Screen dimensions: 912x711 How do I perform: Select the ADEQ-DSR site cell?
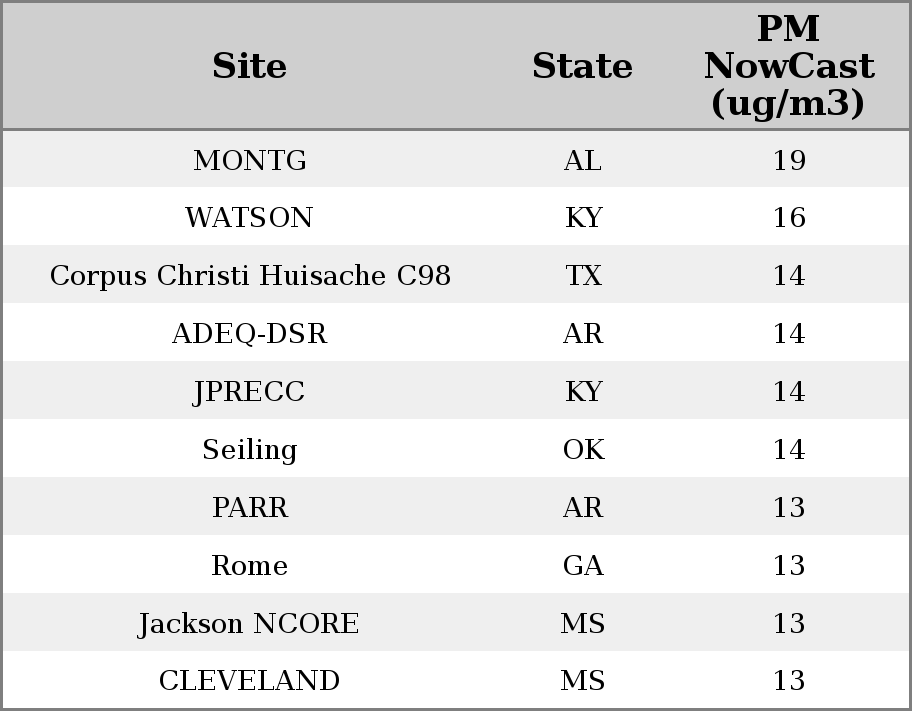(x=250, y=333)
